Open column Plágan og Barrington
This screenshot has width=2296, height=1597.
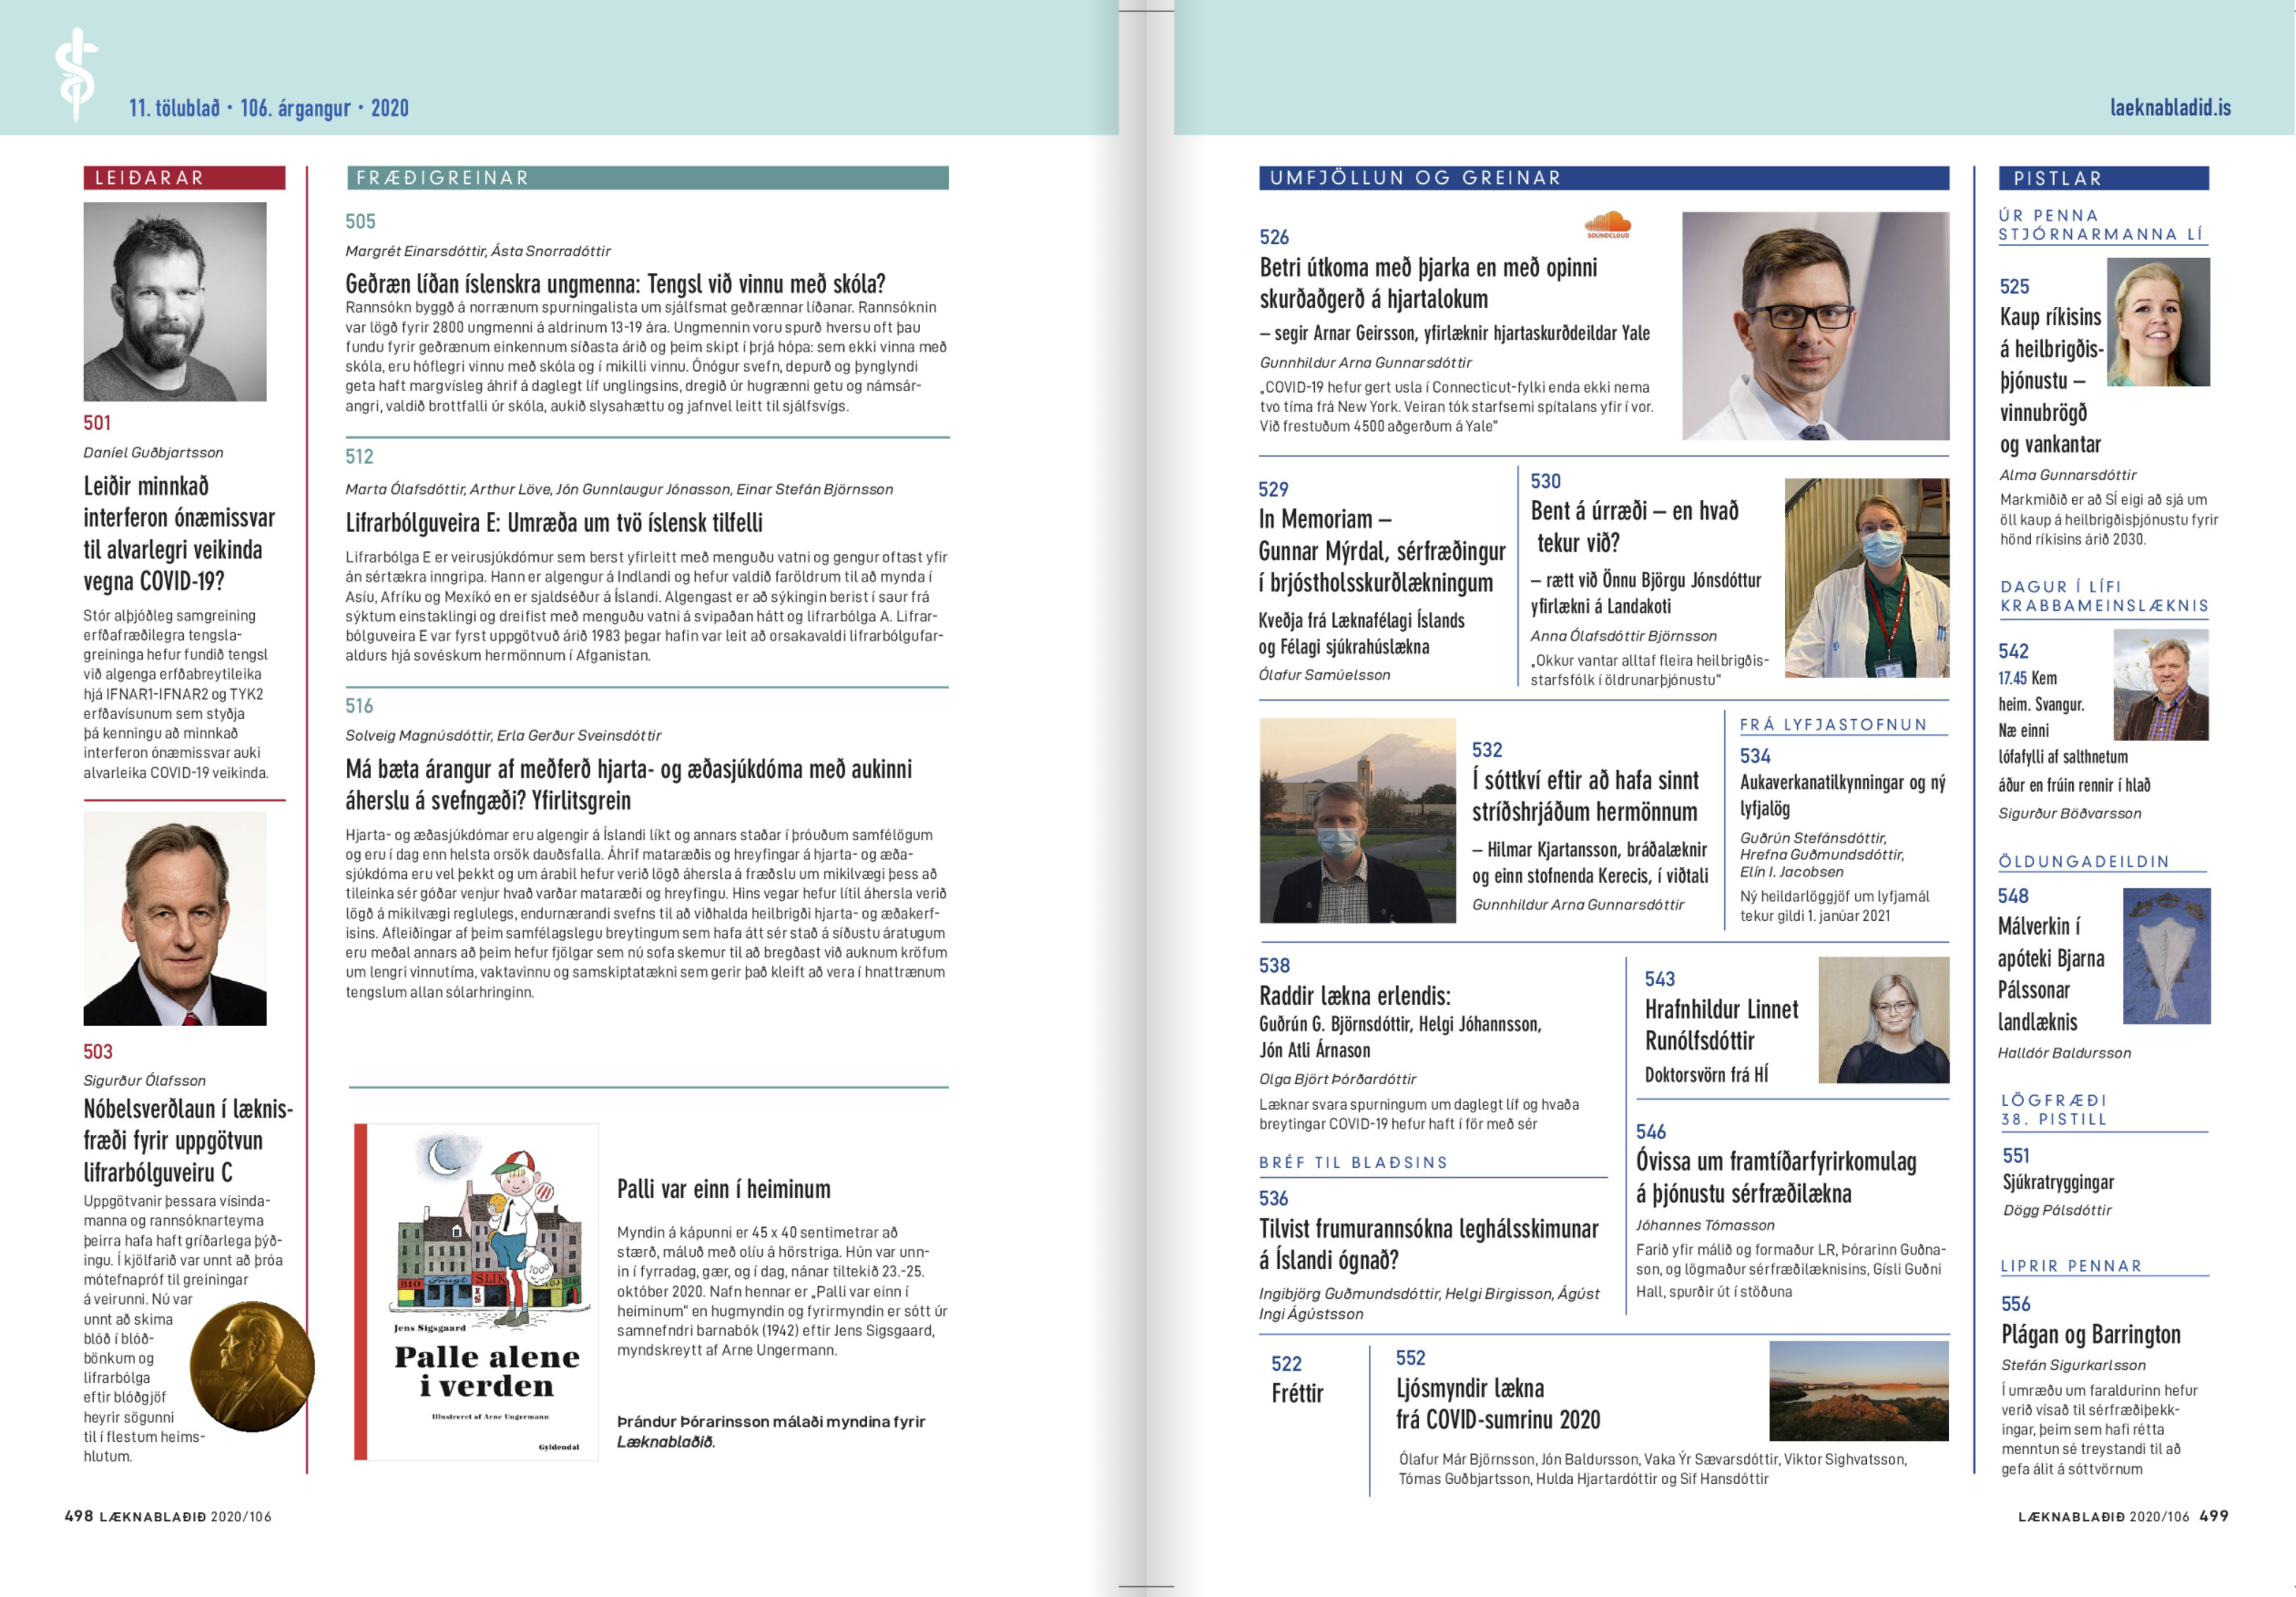[2090, 1334]
